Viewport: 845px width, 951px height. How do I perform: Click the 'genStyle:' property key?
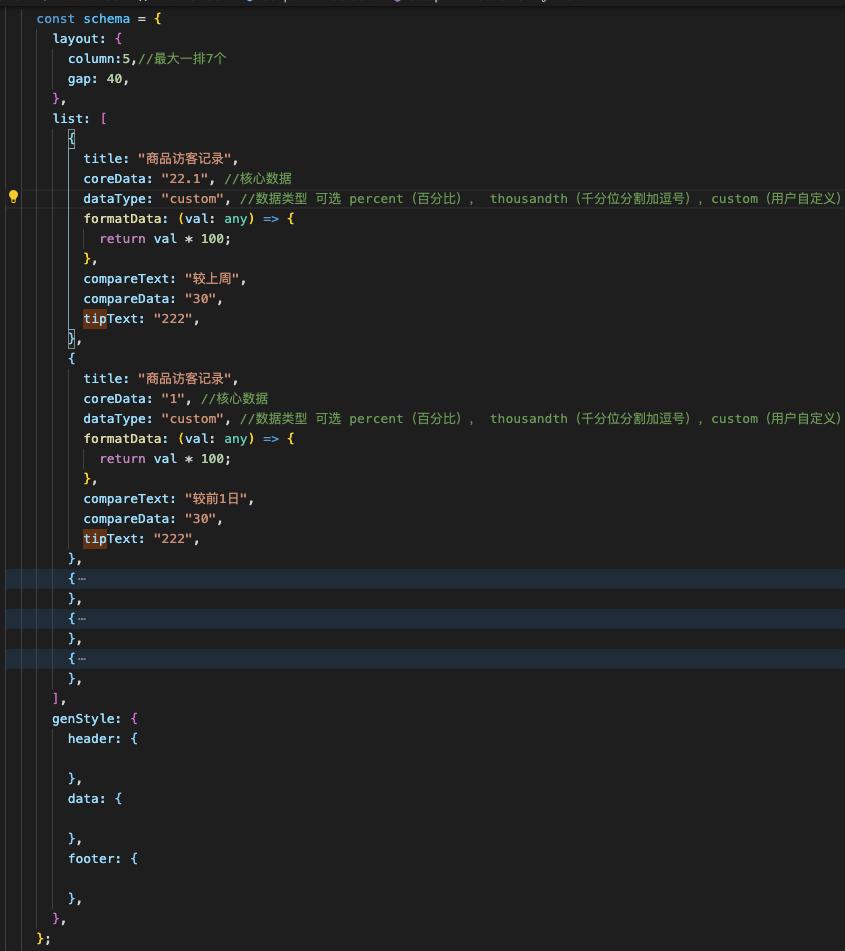click(x=86, y=719)
